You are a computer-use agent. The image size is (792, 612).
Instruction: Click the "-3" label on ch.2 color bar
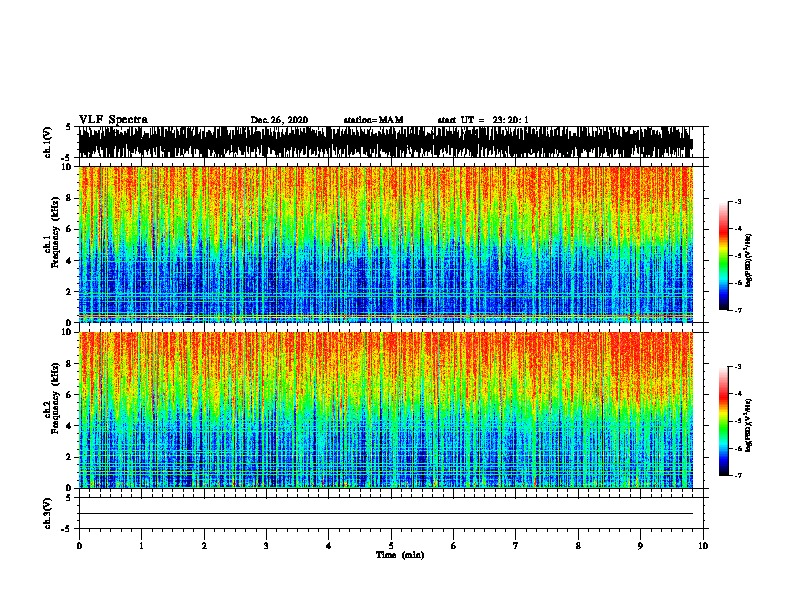(x=737, y=367)
